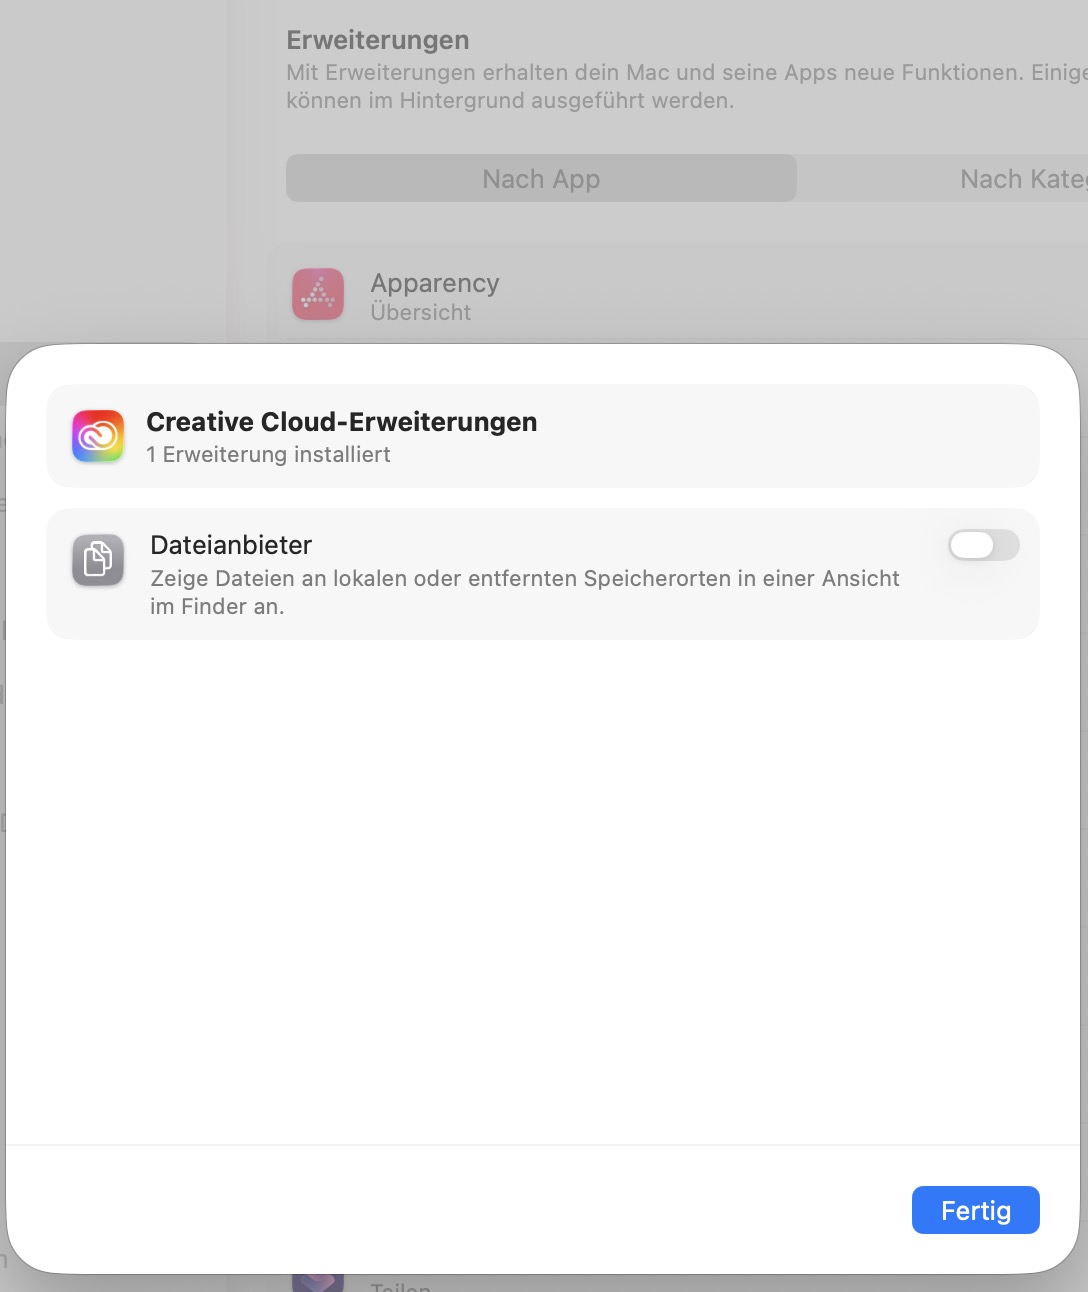Click blank space in the Creative Cloud header row
Screen dimensions: 1088x1292
[x=780, y=436]
